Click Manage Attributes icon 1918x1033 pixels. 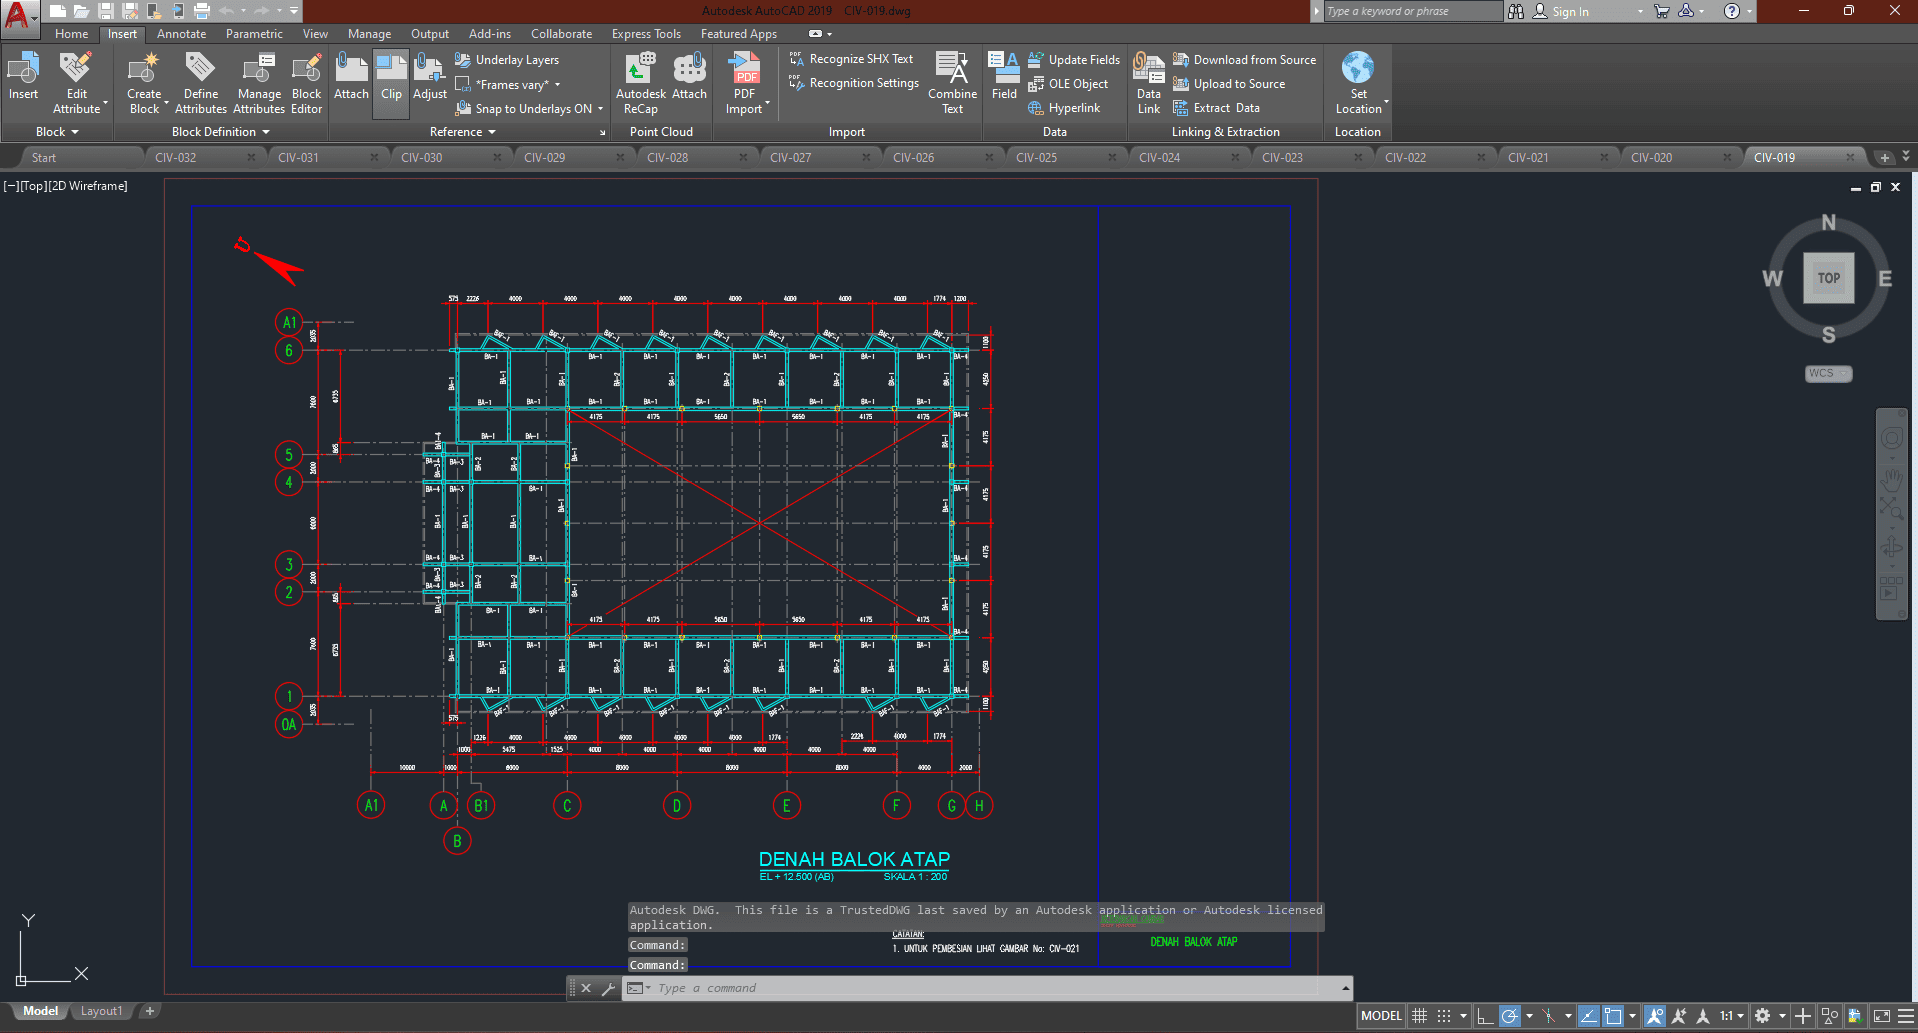(x=259, y=84)
